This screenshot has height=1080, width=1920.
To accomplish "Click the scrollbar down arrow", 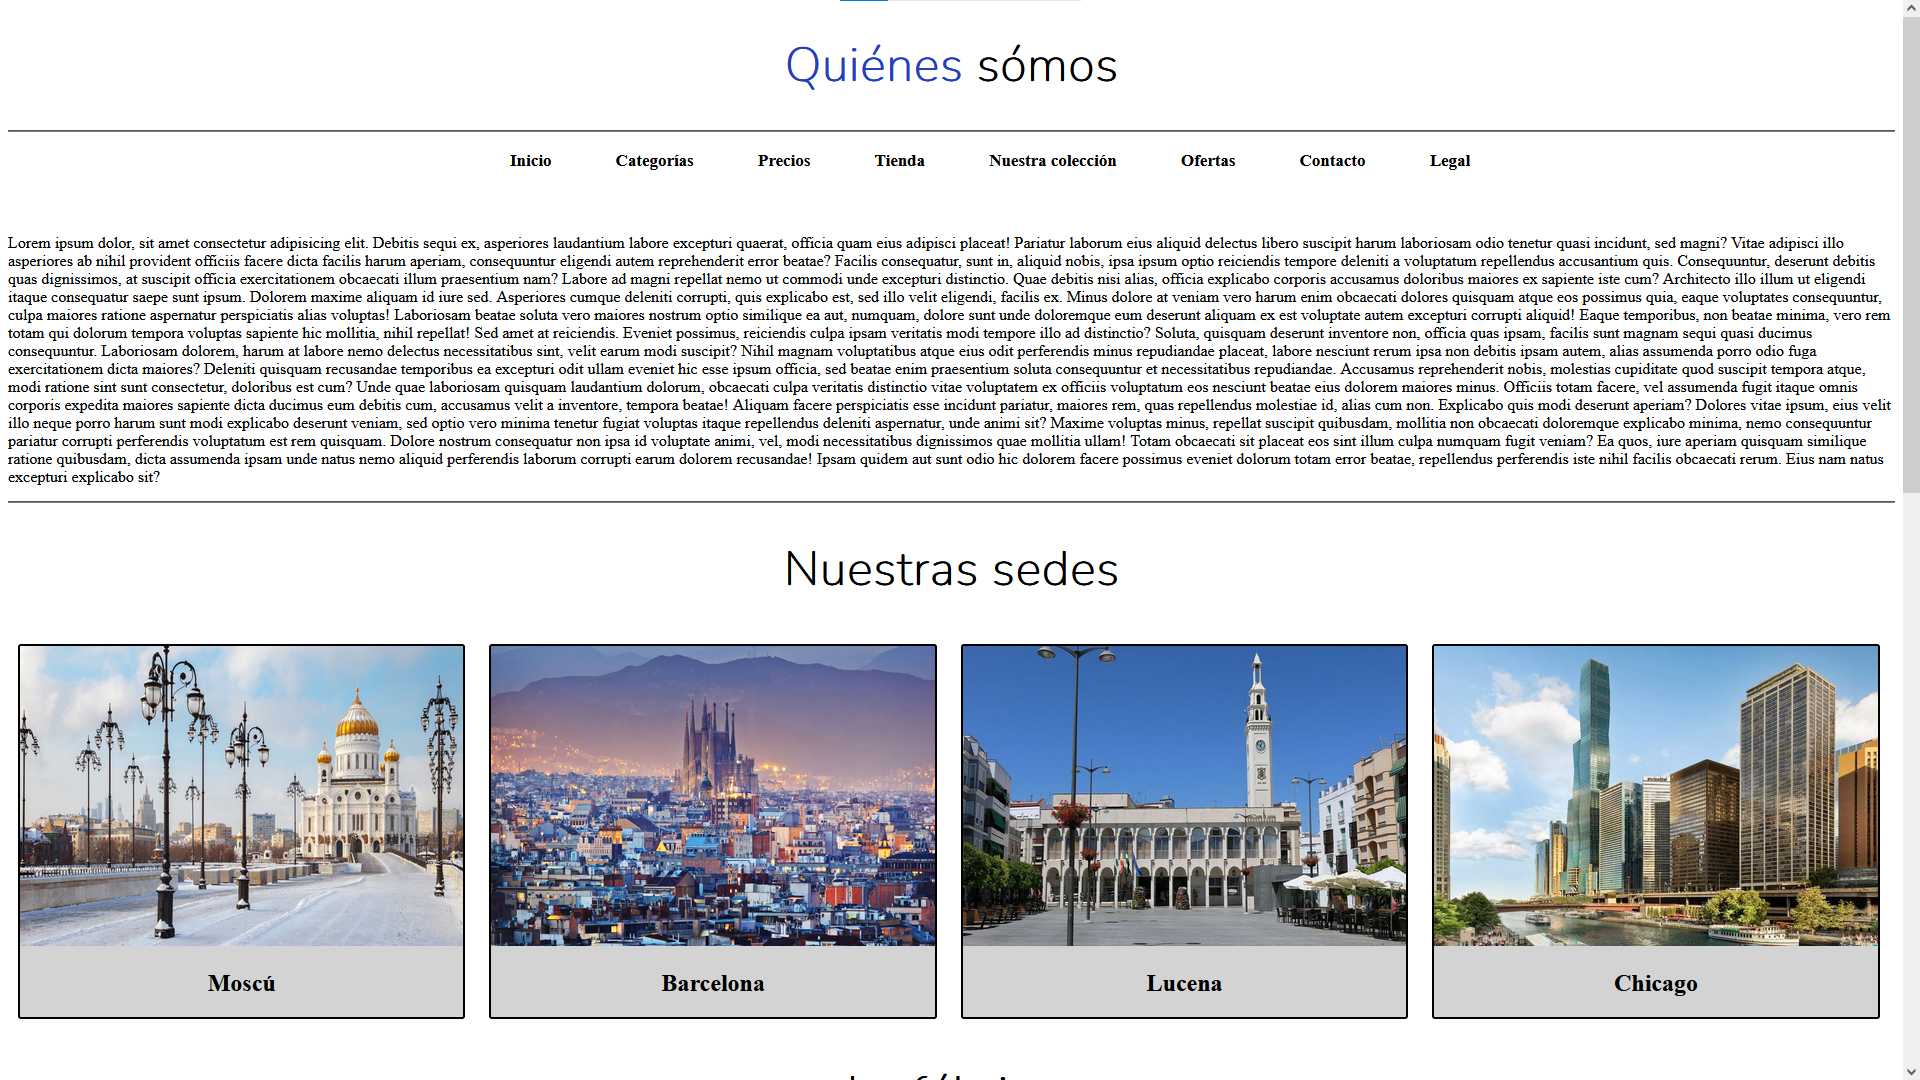I will (1911, 1071).
